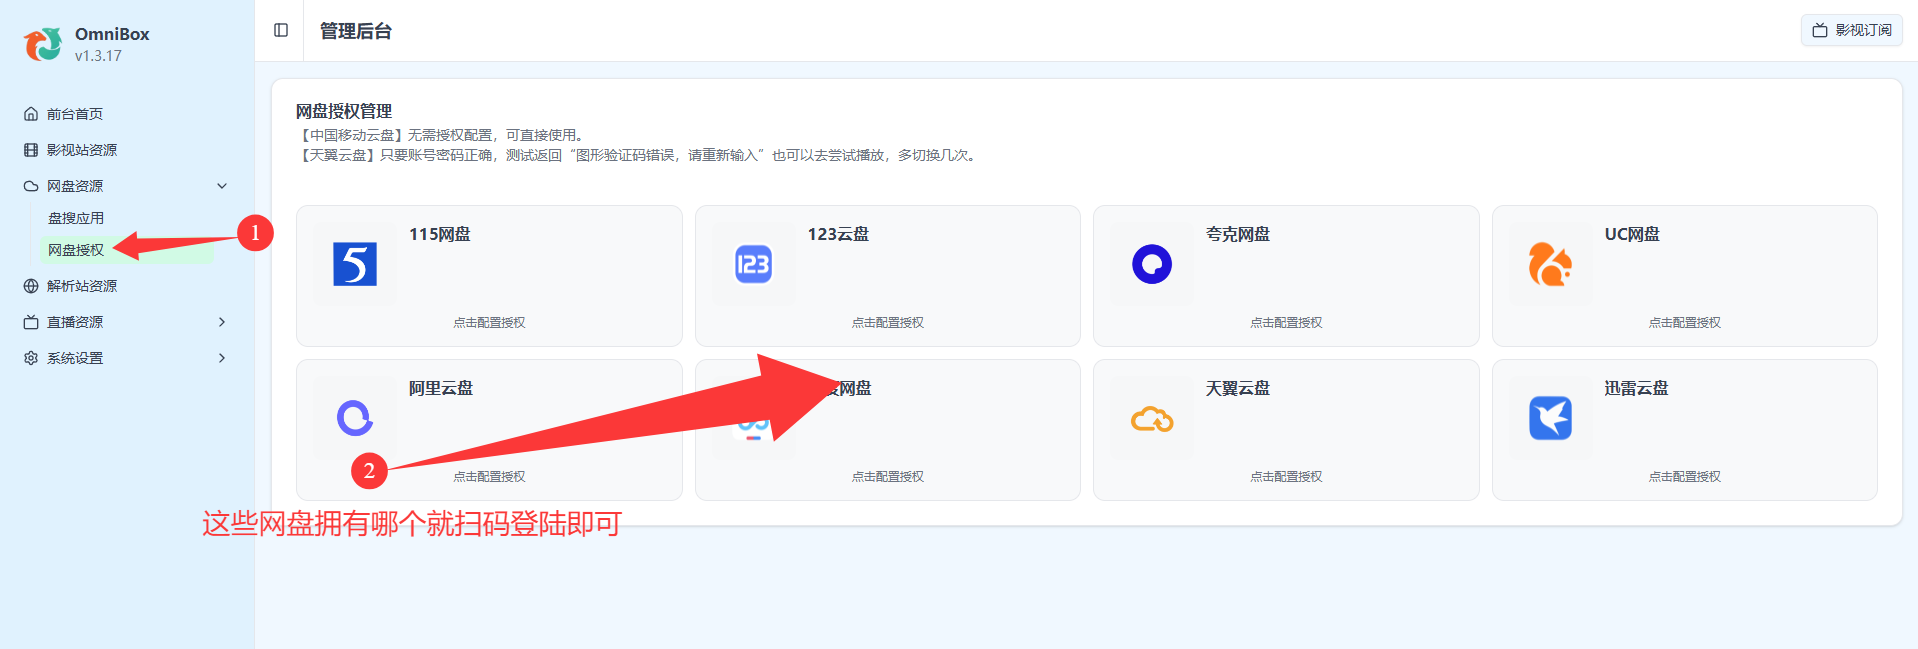Viewport: 1918px width, 649px height.
Task: Click the 管理后台 header title
Action: pos(356,31)
